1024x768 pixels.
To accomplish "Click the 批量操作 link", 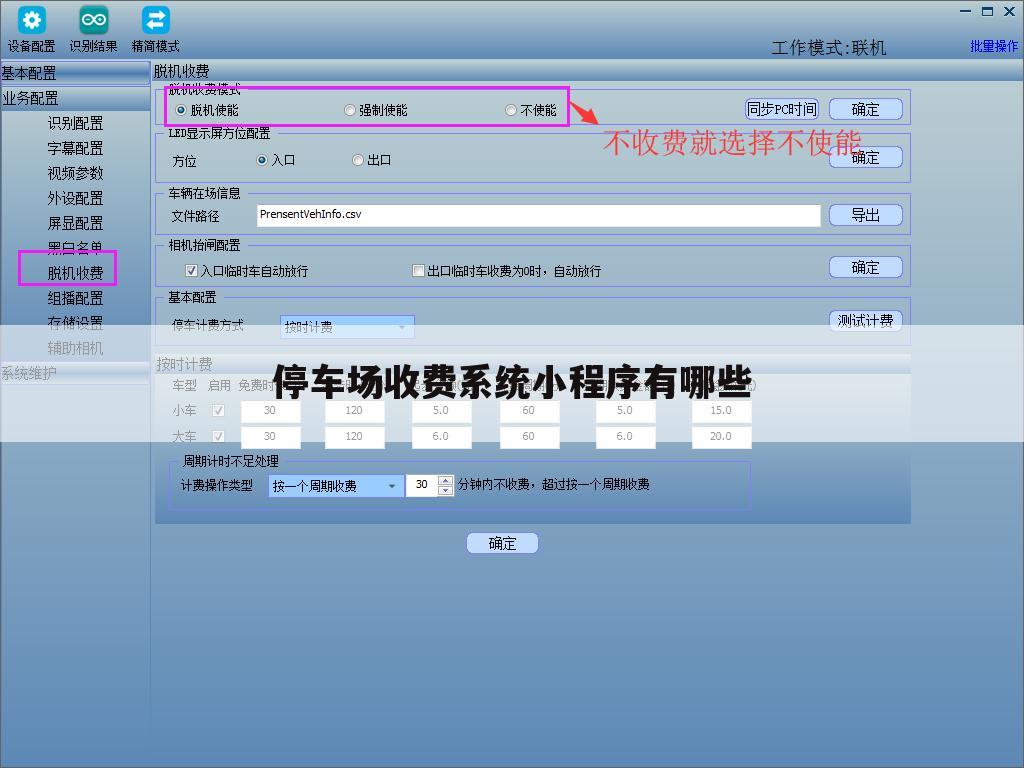I will (x=993, y=46).
